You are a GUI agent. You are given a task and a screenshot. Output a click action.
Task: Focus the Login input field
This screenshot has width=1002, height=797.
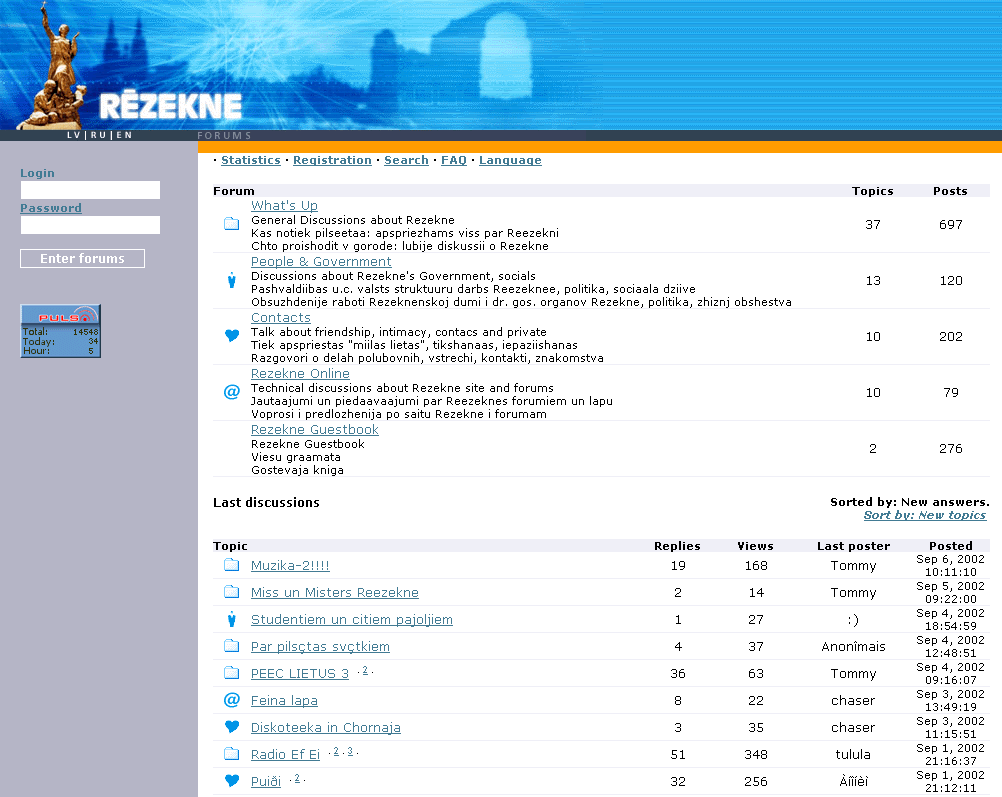(x=90, y=190)
